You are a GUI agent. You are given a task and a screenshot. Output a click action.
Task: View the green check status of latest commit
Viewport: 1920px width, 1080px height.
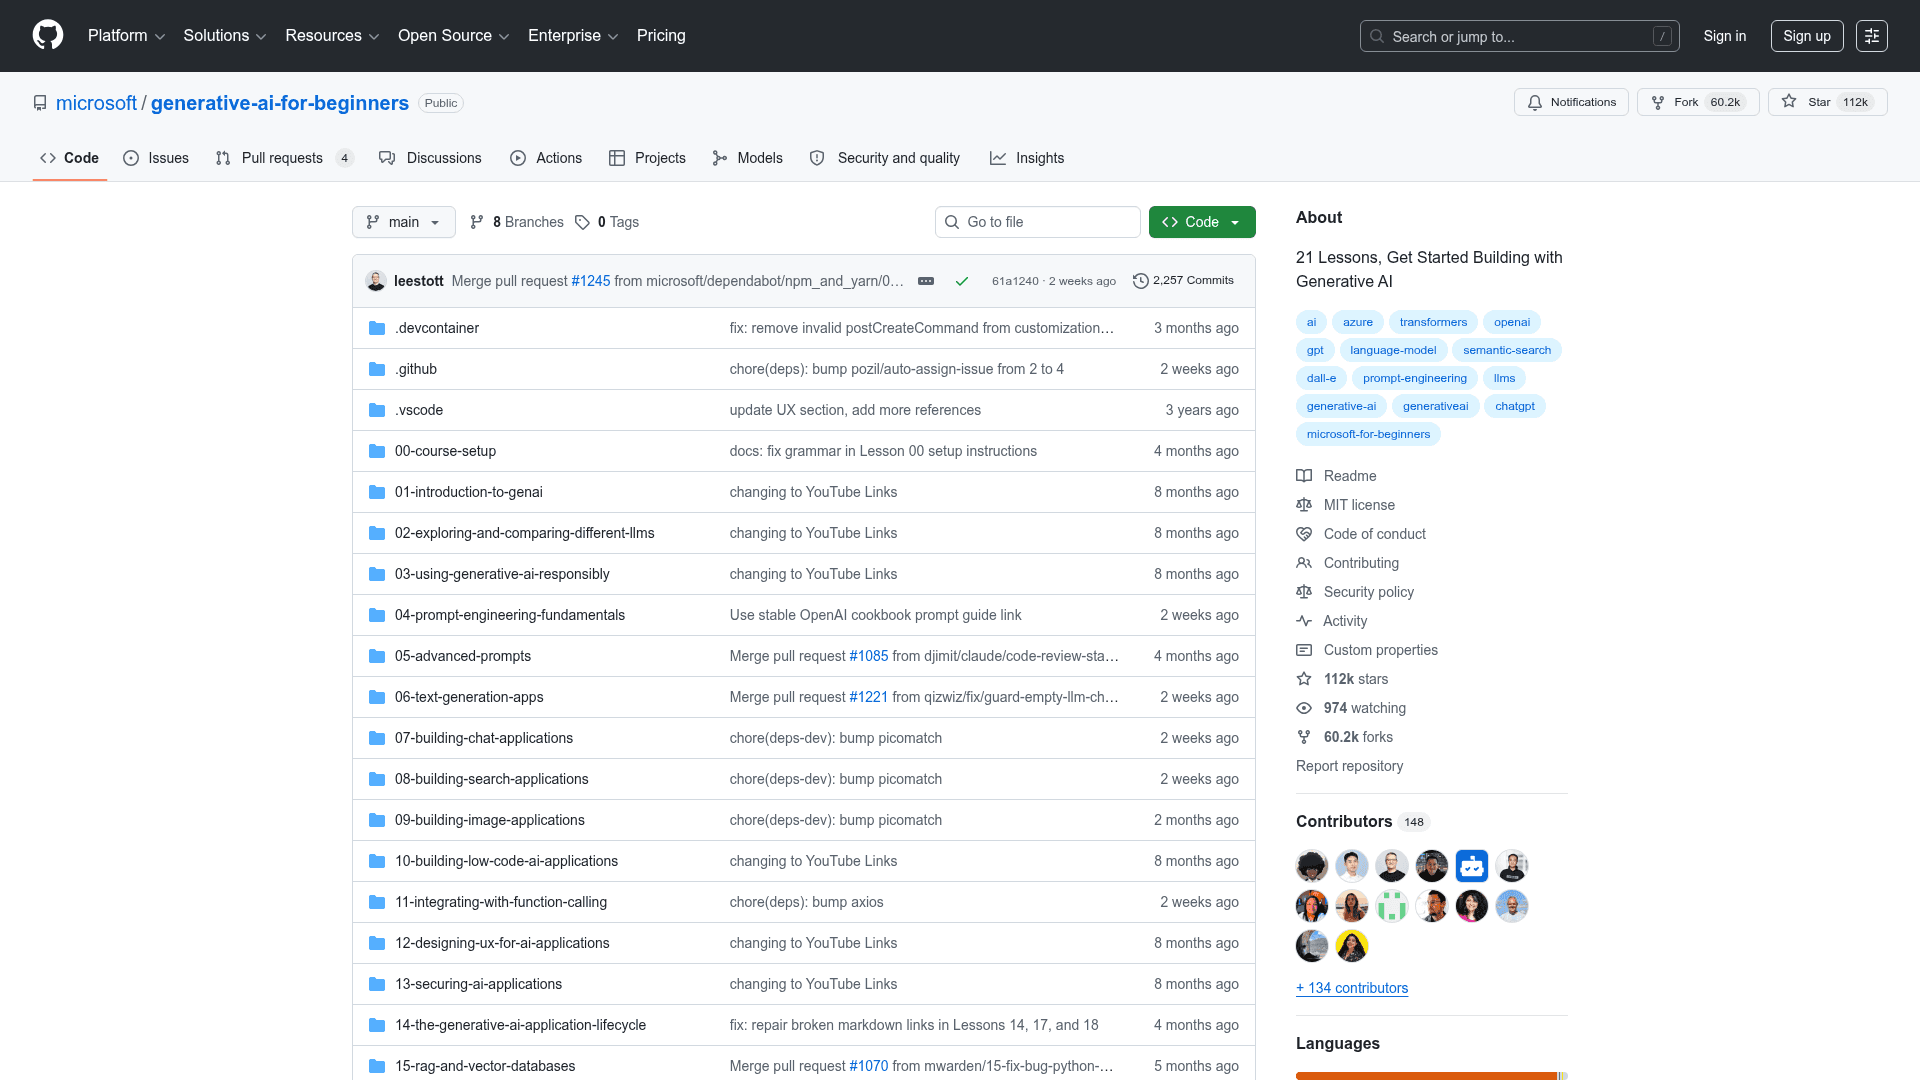(x=962, y=281)
